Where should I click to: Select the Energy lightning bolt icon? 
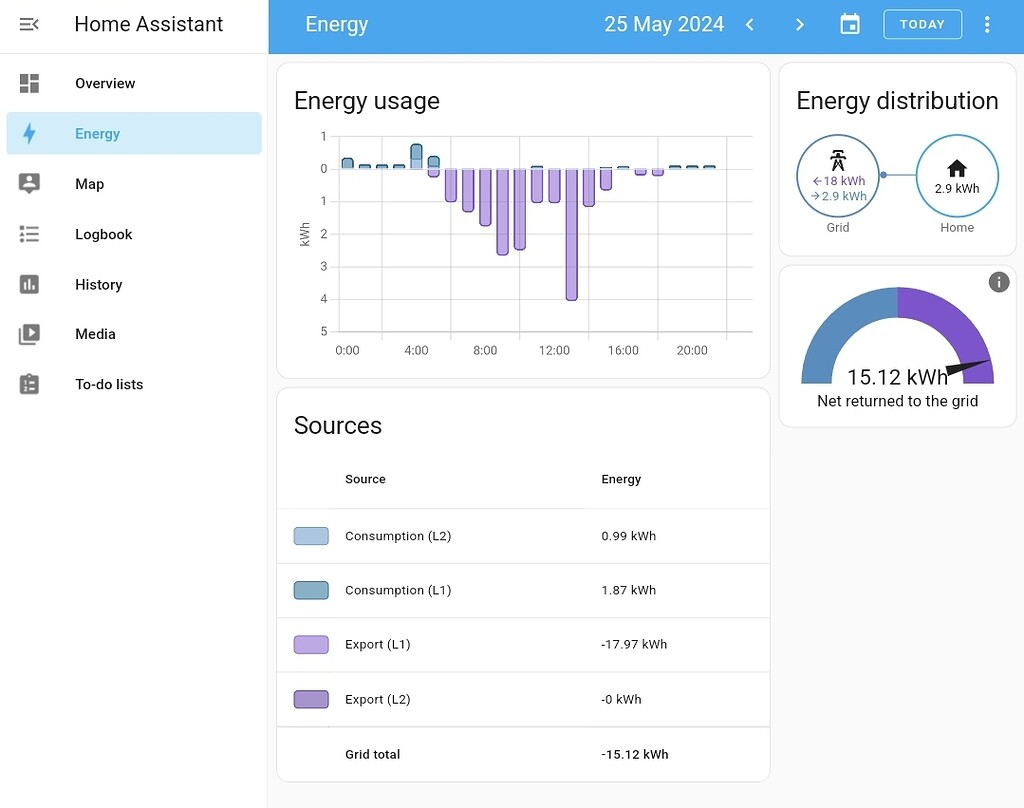pos(31,133)
